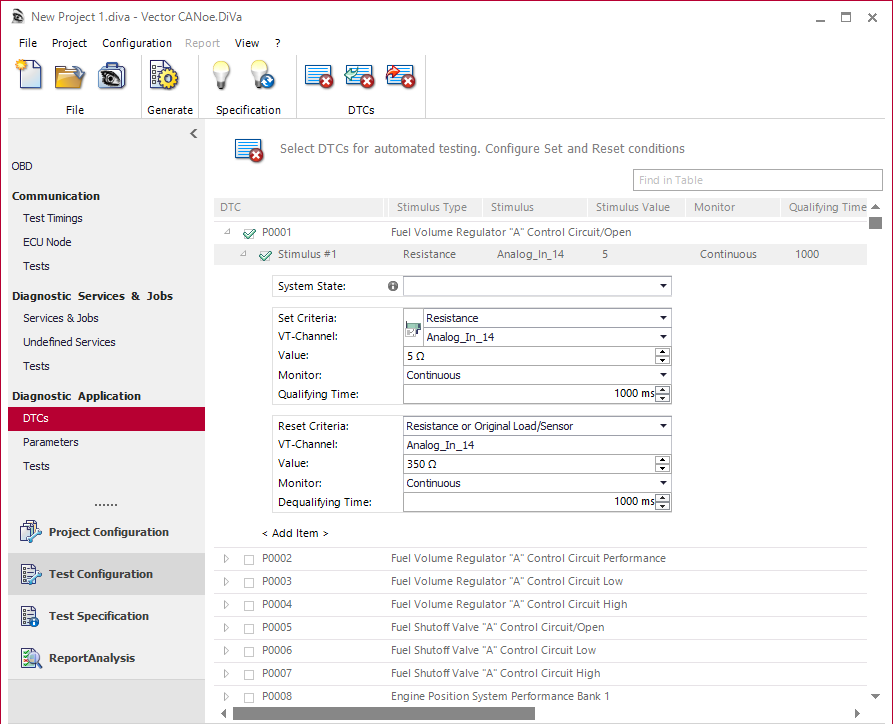Viewport: 893px width, 724px height.
Task: Increase the Set Criteria Value with up arrow
Action: (x=662, y=351)
